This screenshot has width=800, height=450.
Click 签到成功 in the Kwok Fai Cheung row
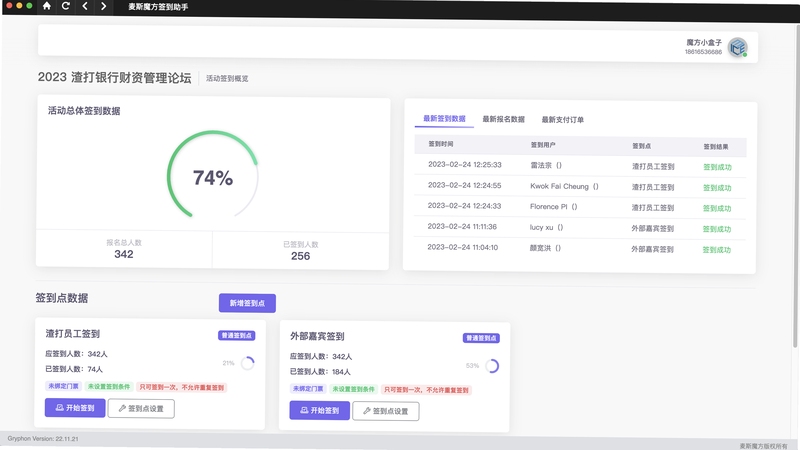pos(717,188)
